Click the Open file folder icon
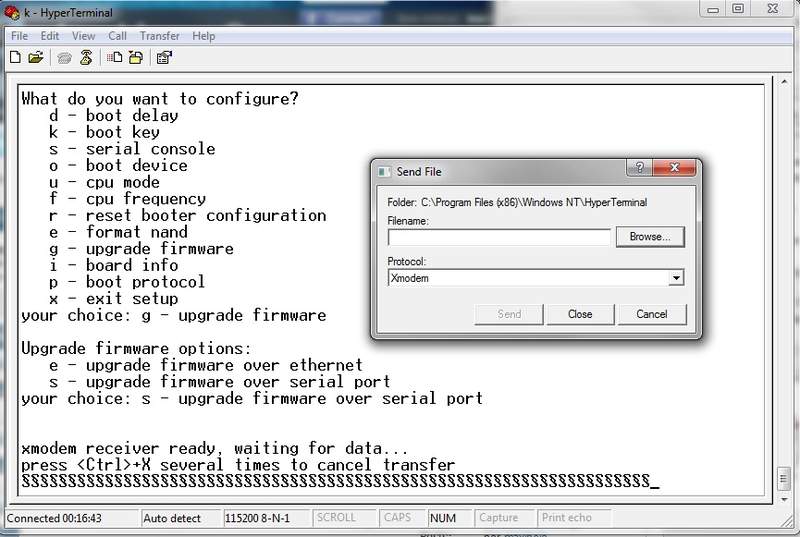Screen dimensions: 800x537 click(36, 57)
